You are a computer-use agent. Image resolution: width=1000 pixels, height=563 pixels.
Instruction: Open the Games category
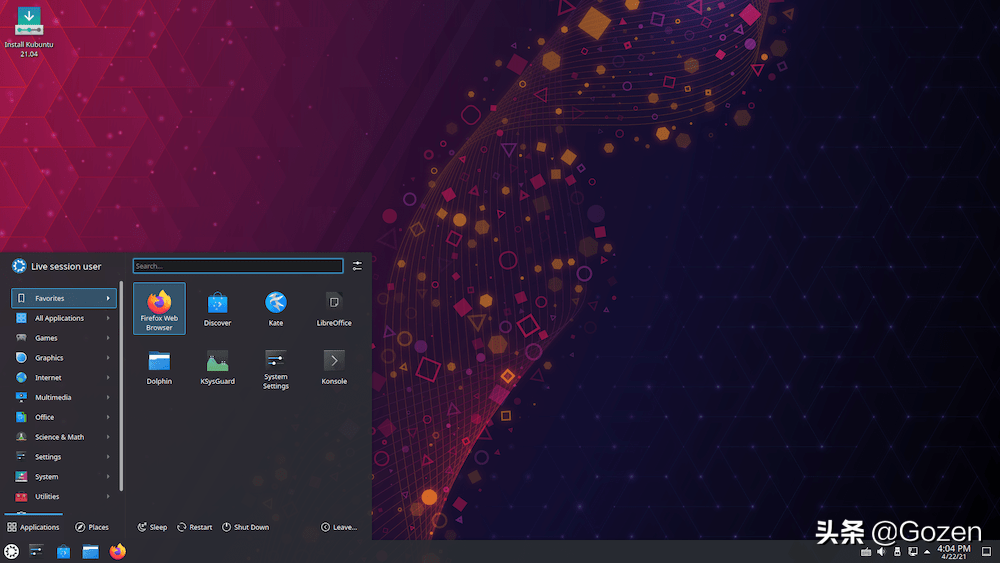pos(64,338)
